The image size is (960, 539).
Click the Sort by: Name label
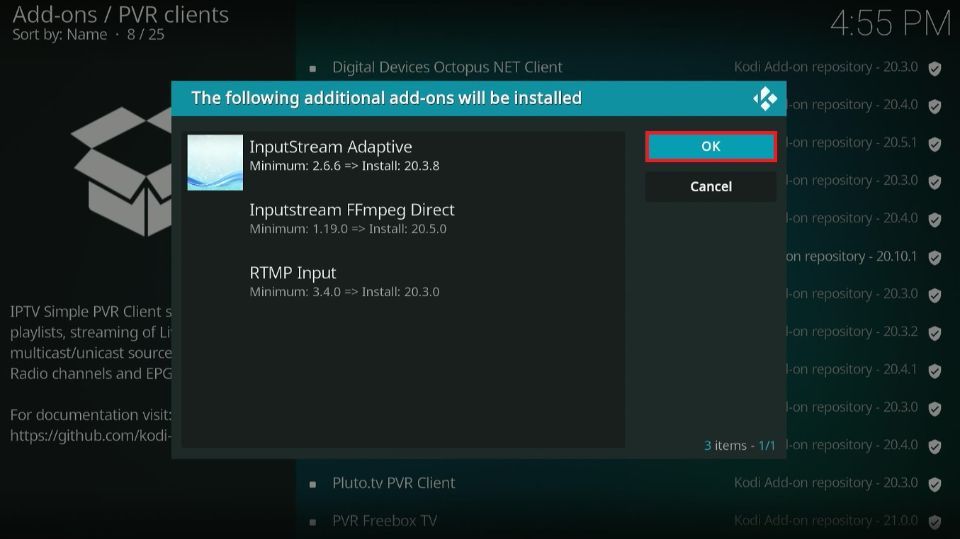coord(59,35)
